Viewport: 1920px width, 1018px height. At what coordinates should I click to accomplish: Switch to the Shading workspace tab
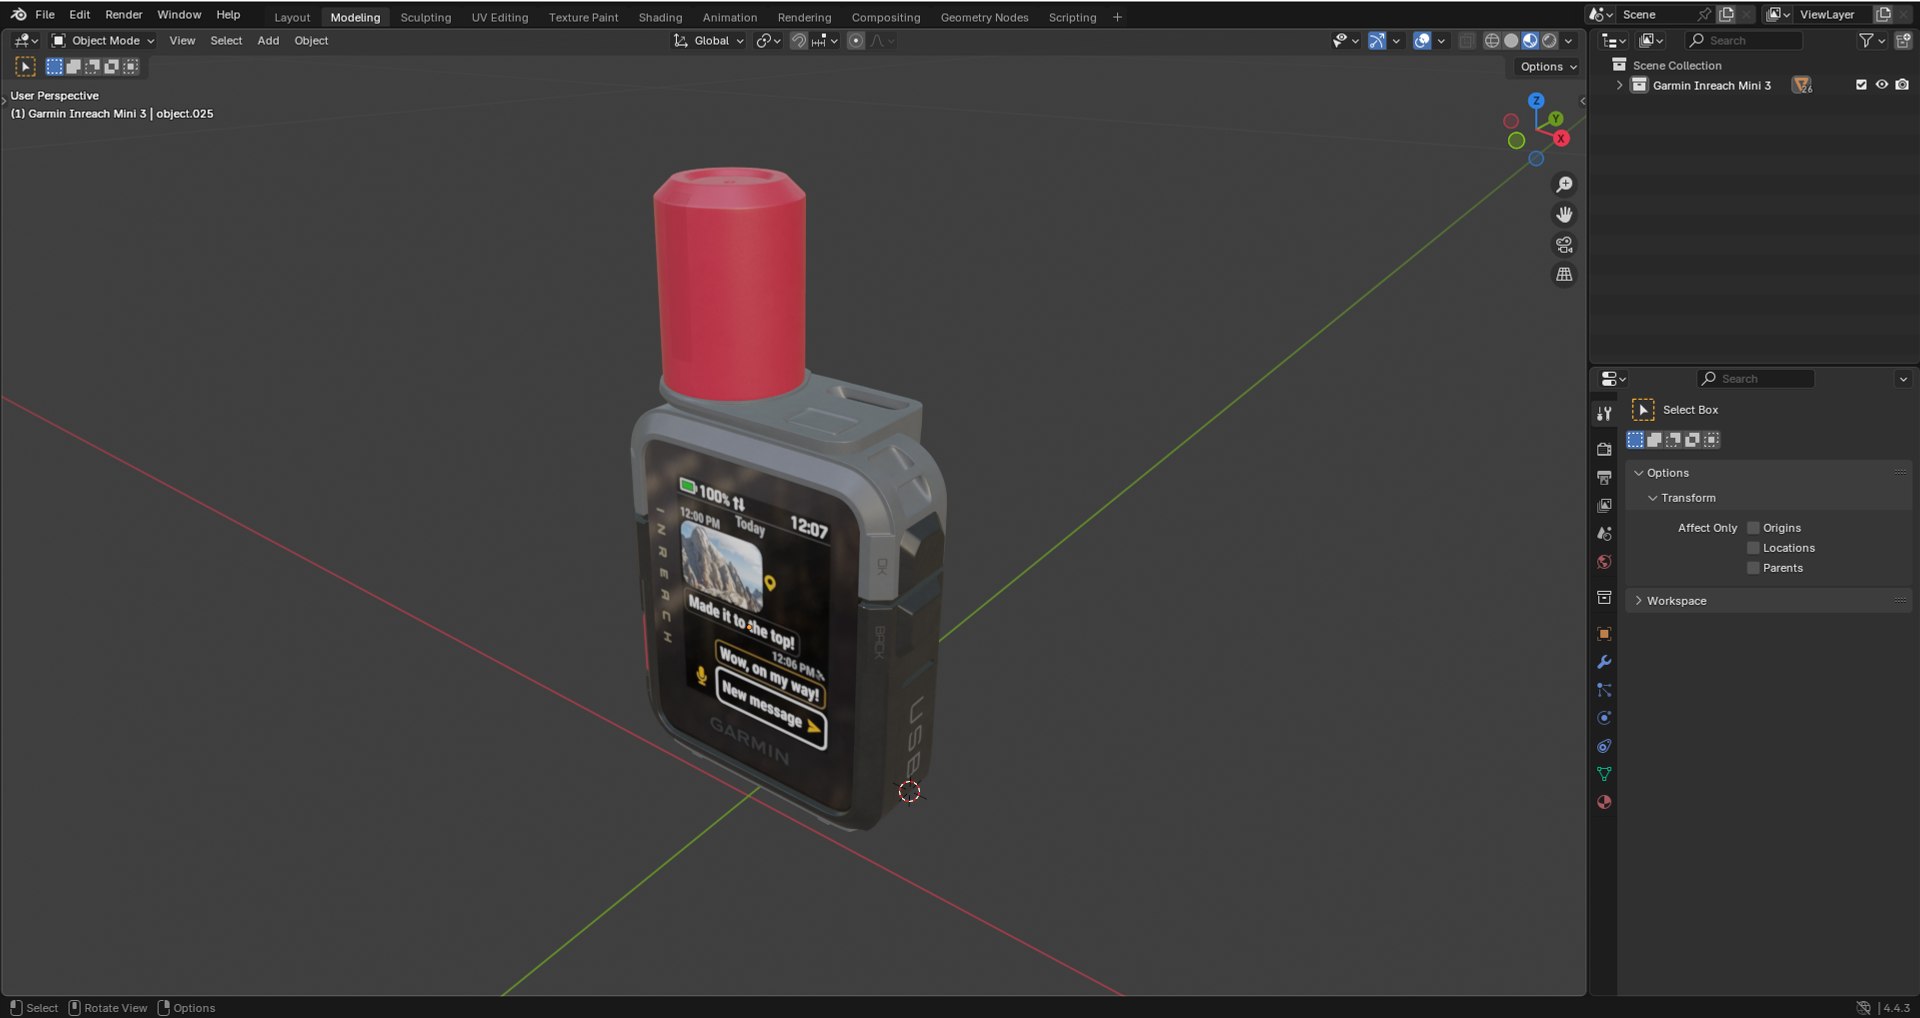[660, 17]
